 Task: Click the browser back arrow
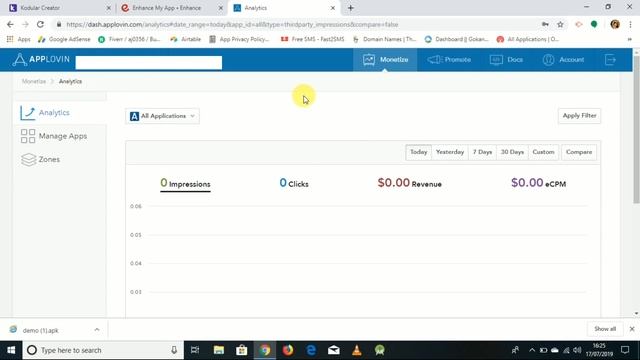(x=10, y=24)
